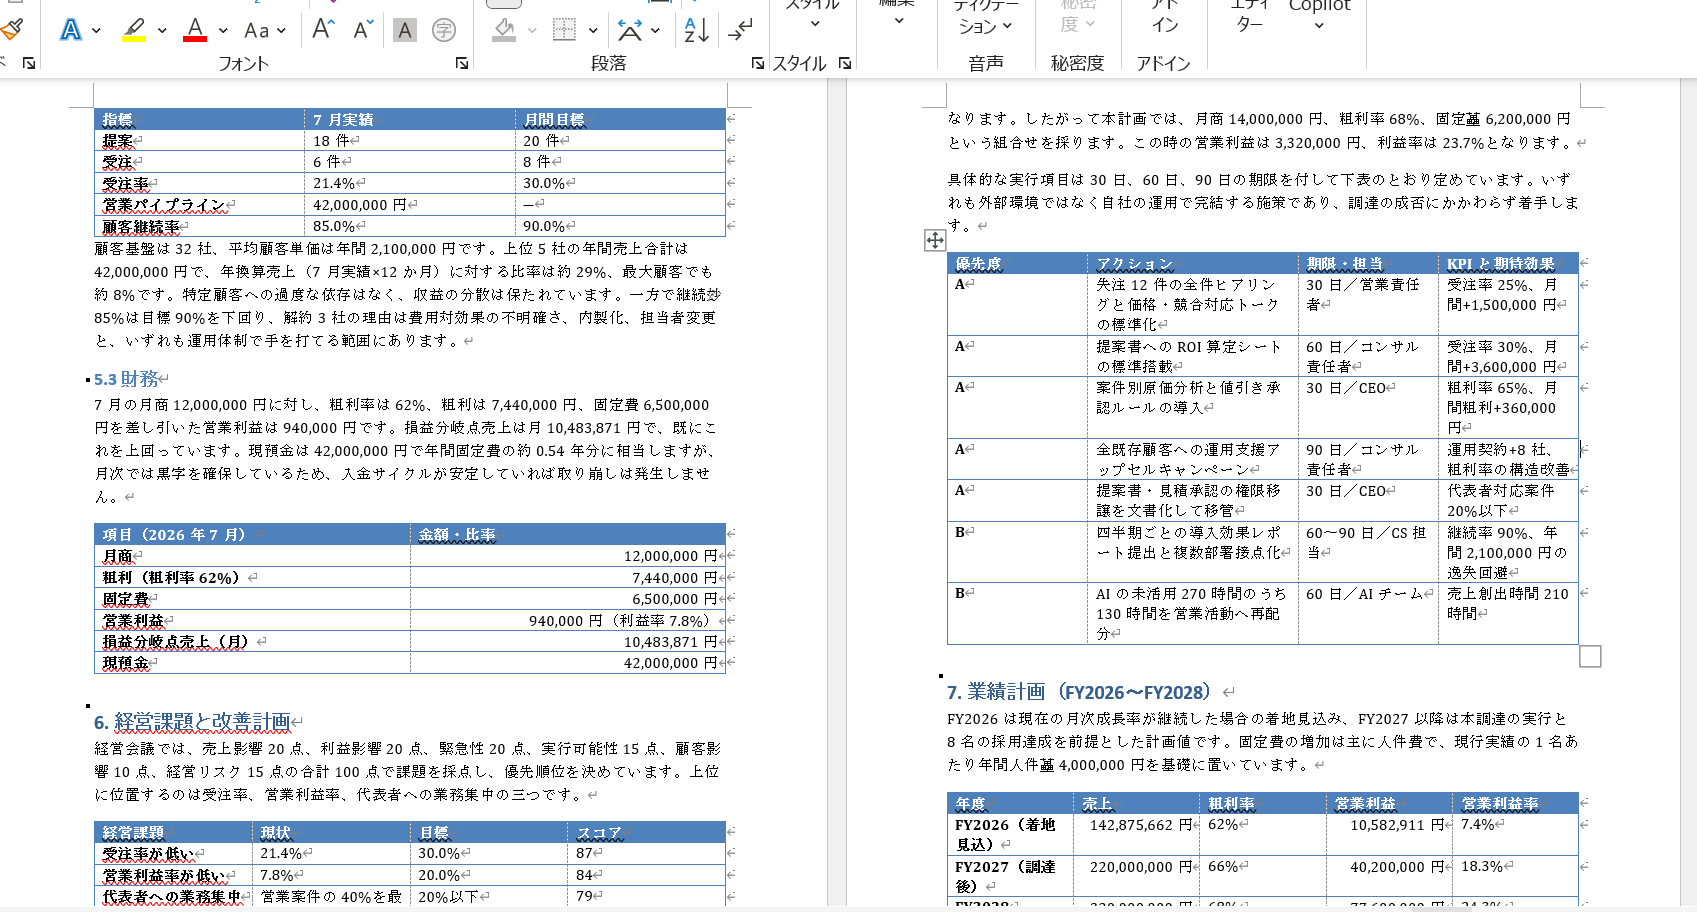
Task: Open the text effects dropdown arrow
Action: click(x=96, y=31)
